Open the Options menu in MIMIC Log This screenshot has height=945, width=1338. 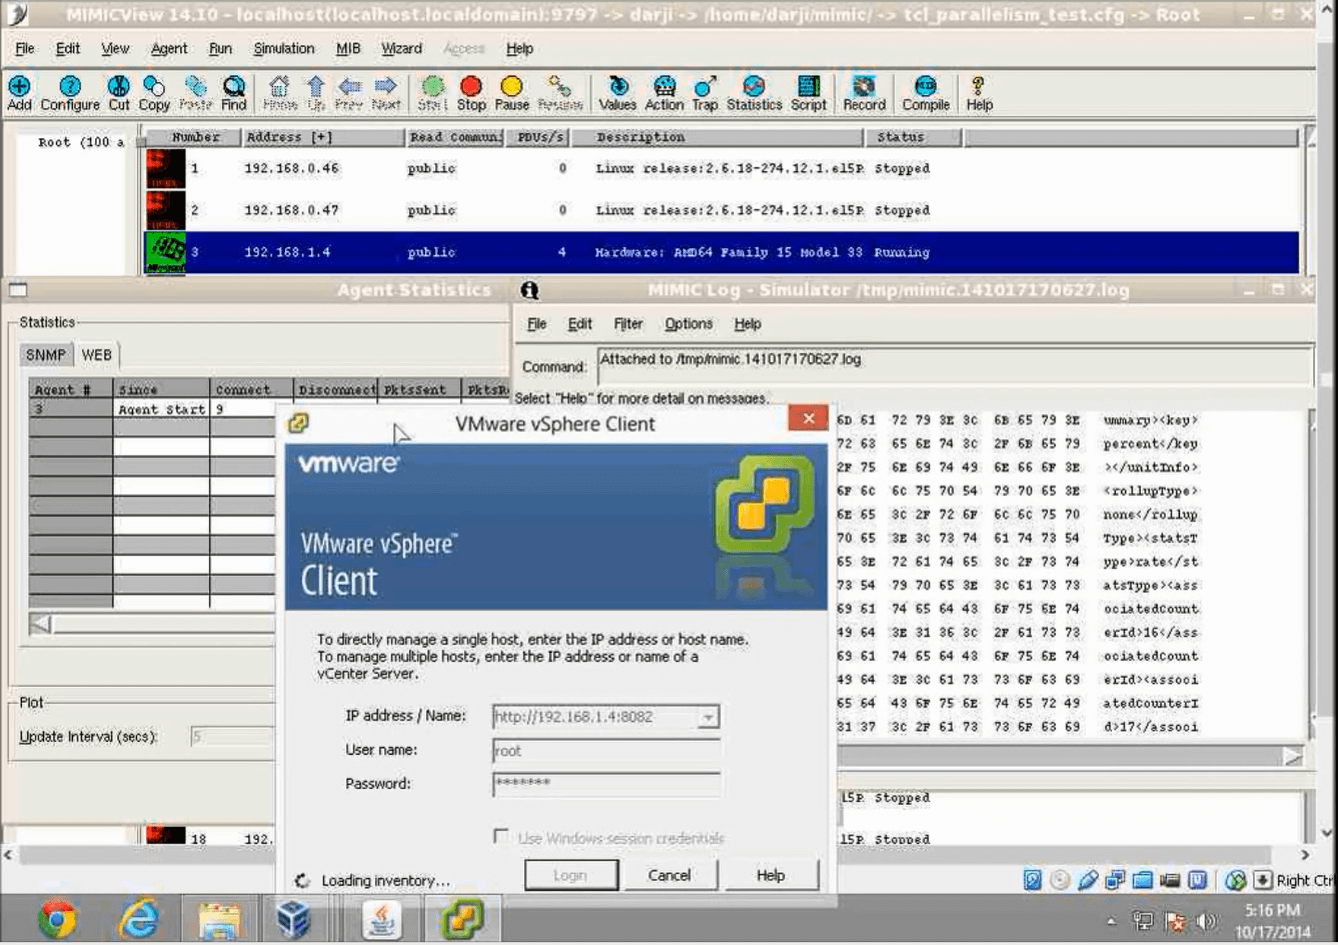point(688,324)
